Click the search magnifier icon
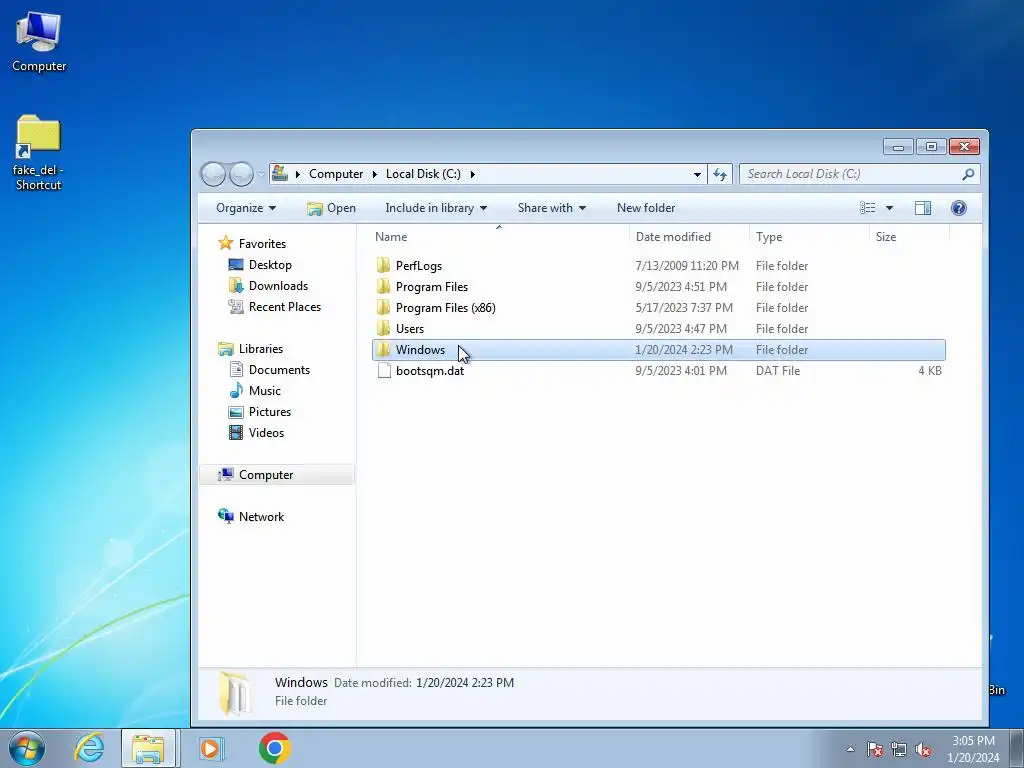The height and width of the screenshot is (768, 1024). pos(968,174)
